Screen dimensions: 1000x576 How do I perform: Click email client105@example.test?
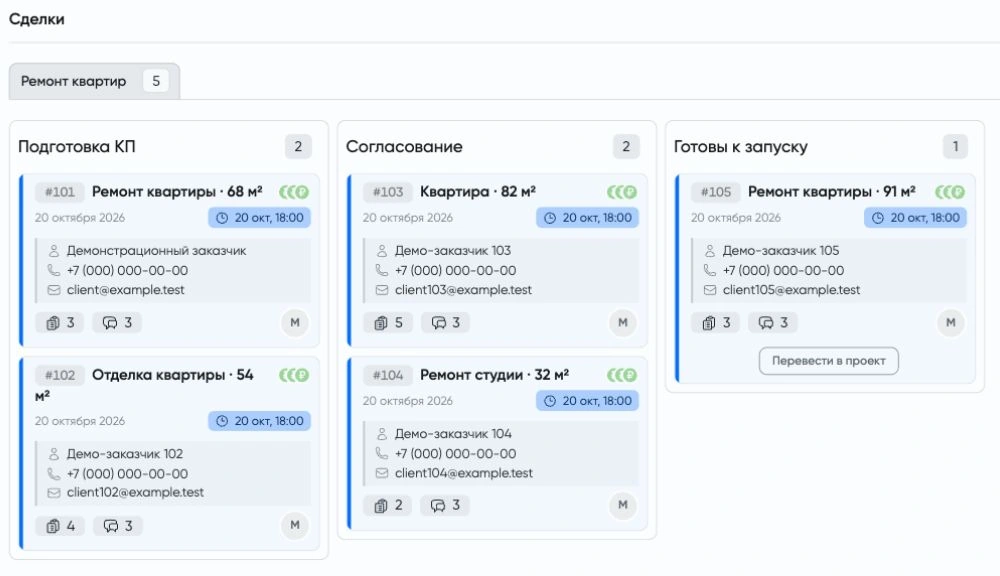click(791, 290)
